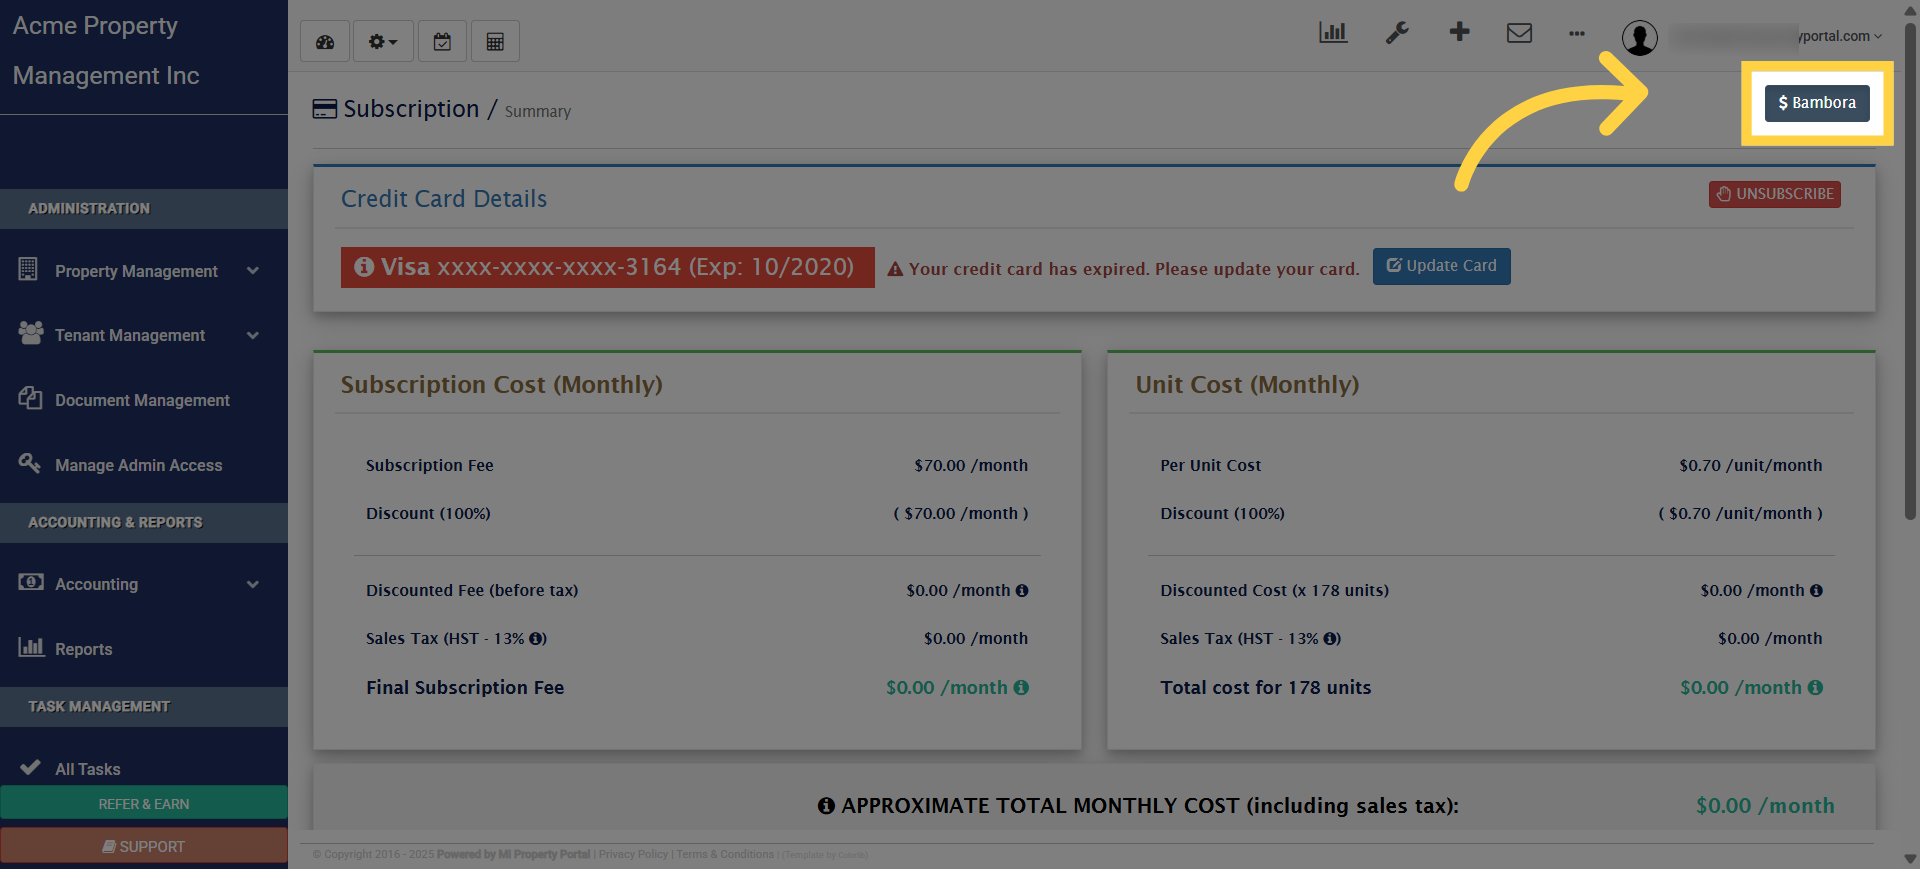Image resolution: width=1920 pixels, height=869 pixels.
Task: Open the Terms & Conditions footer link
Action: 725,855
